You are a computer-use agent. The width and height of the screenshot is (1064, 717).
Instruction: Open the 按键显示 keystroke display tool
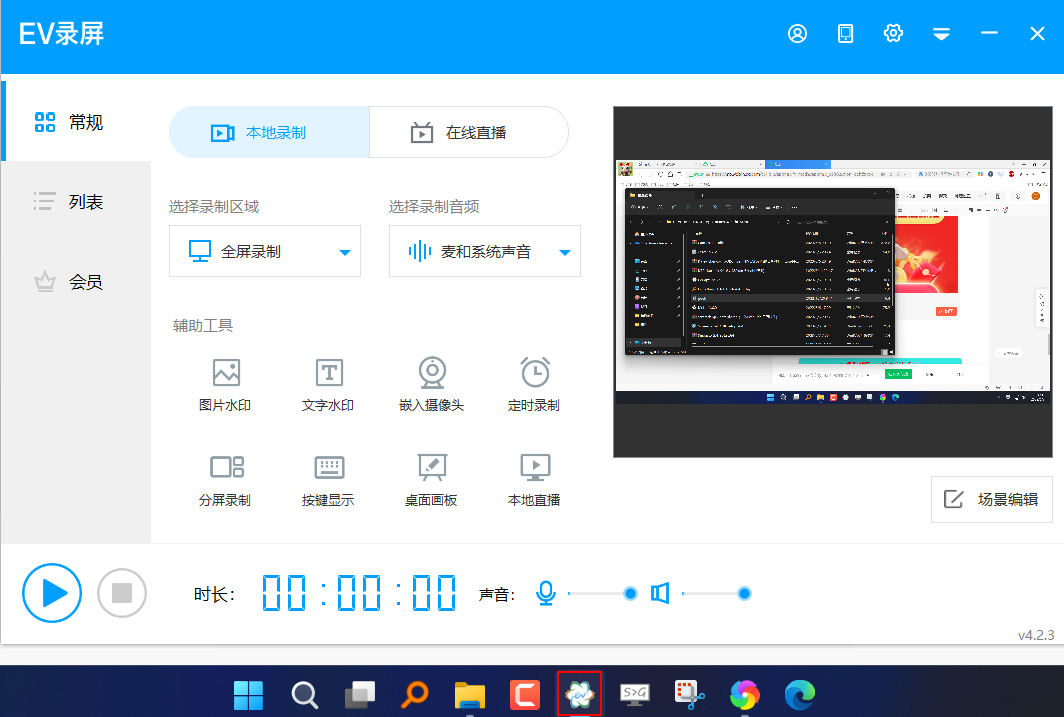(x=328, y=480)
